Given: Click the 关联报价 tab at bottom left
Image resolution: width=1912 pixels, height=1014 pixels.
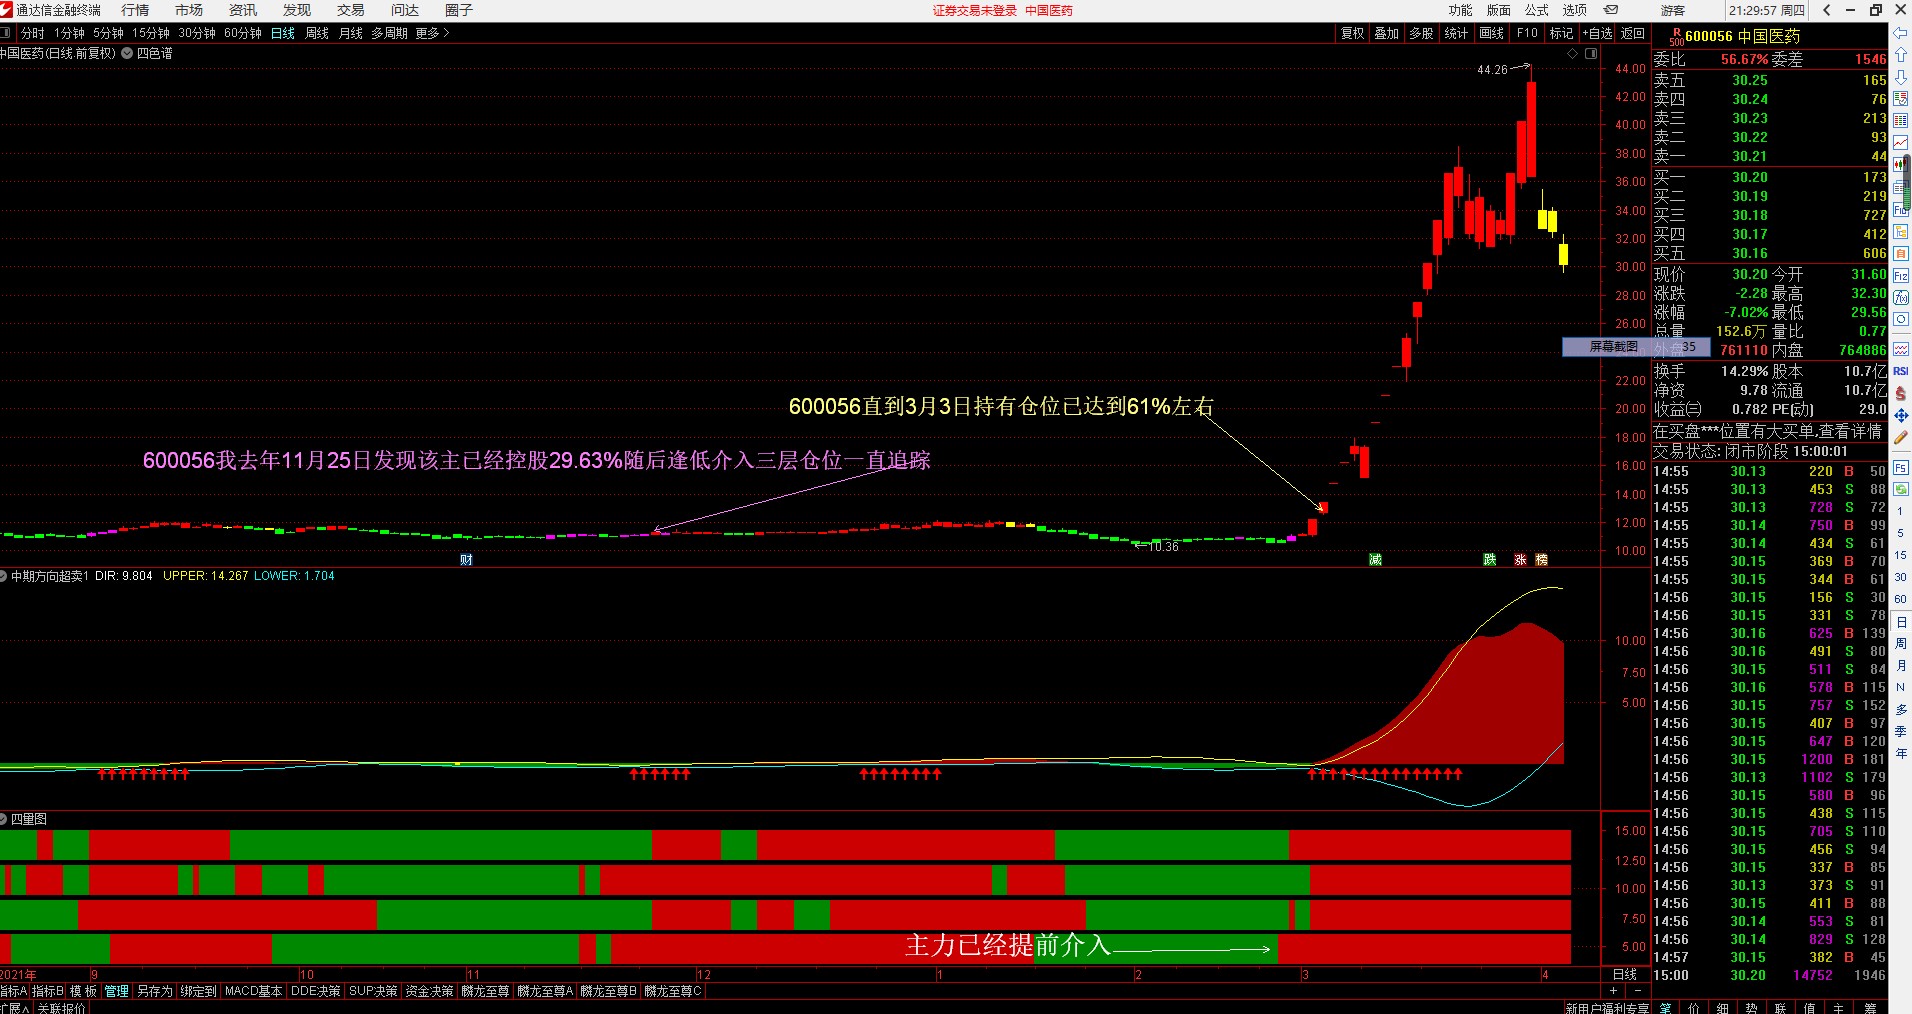Looking at the screenshot, I should click(x=62, y=1008).
